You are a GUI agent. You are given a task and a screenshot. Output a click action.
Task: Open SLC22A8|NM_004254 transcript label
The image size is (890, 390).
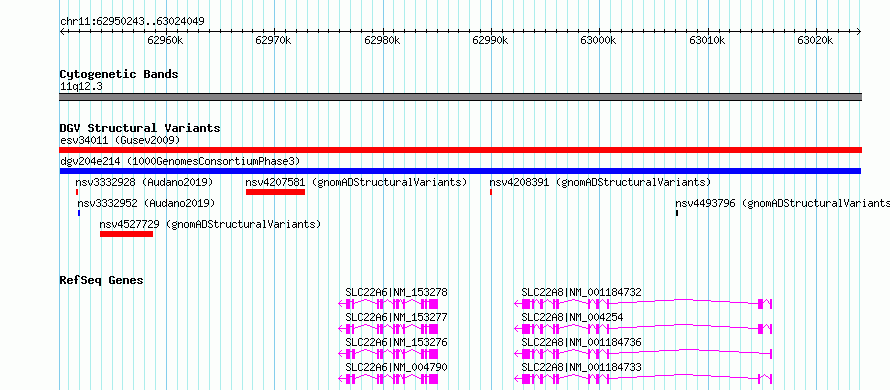pos(572,317)
